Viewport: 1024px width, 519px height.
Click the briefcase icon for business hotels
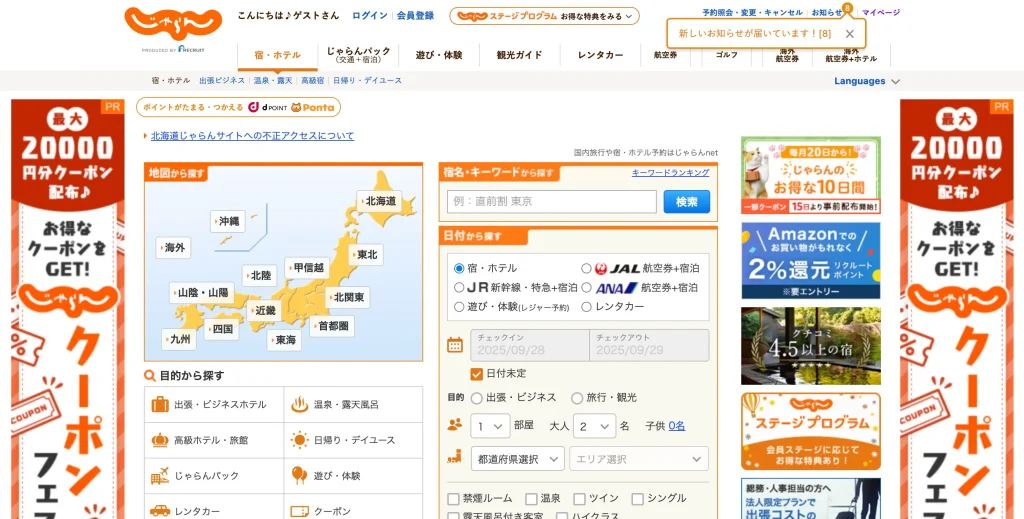(160, 405)
